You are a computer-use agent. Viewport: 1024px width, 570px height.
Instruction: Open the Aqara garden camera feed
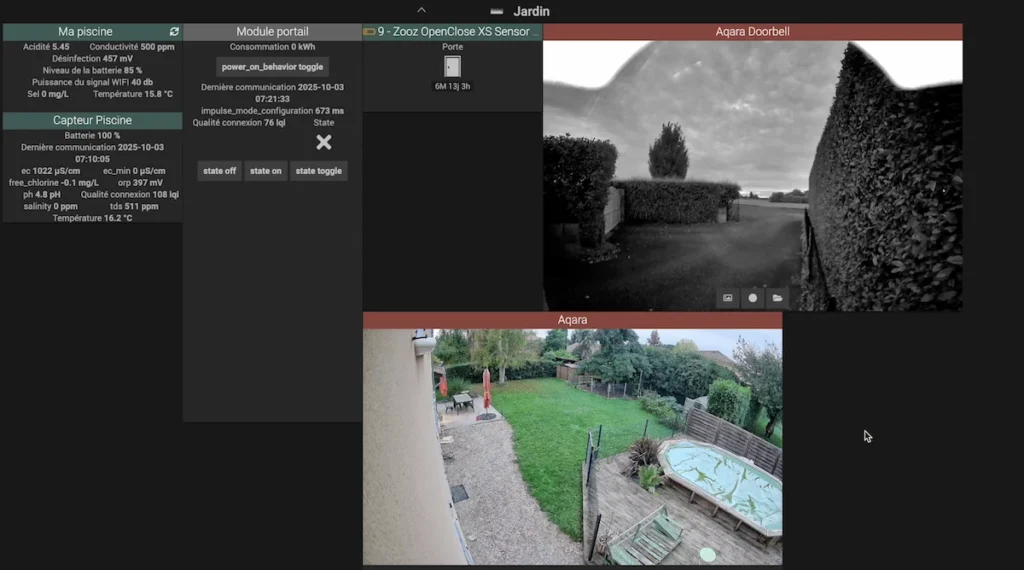pyautogui.click(x=572, y=446)
